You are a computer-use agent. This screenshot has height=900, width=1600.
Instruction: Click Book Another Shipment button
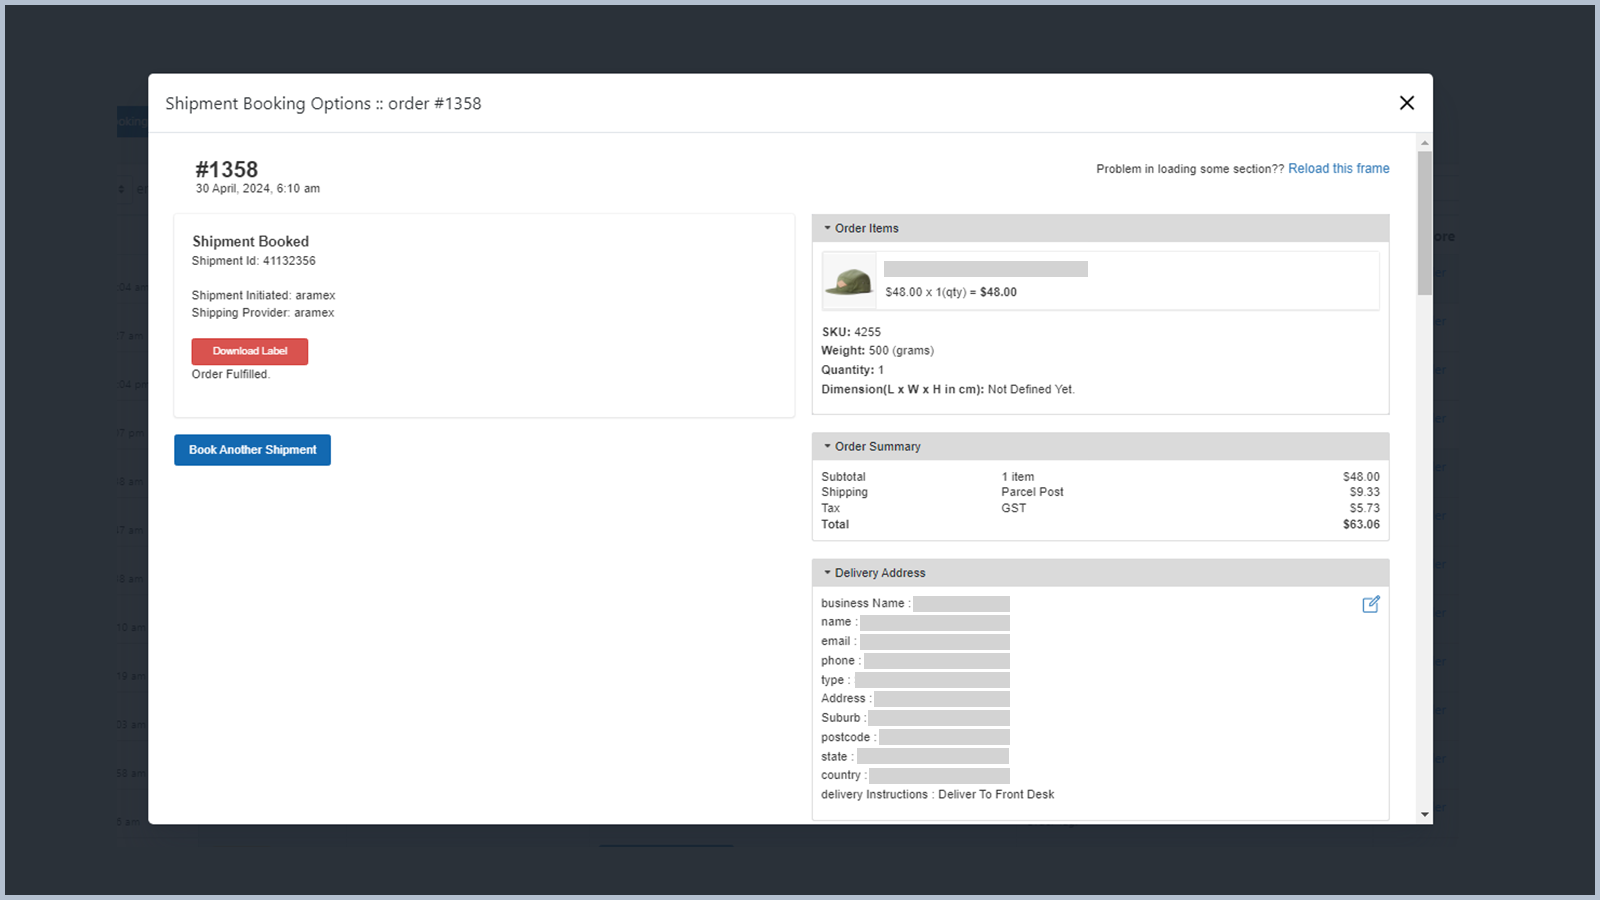(252, 450)
